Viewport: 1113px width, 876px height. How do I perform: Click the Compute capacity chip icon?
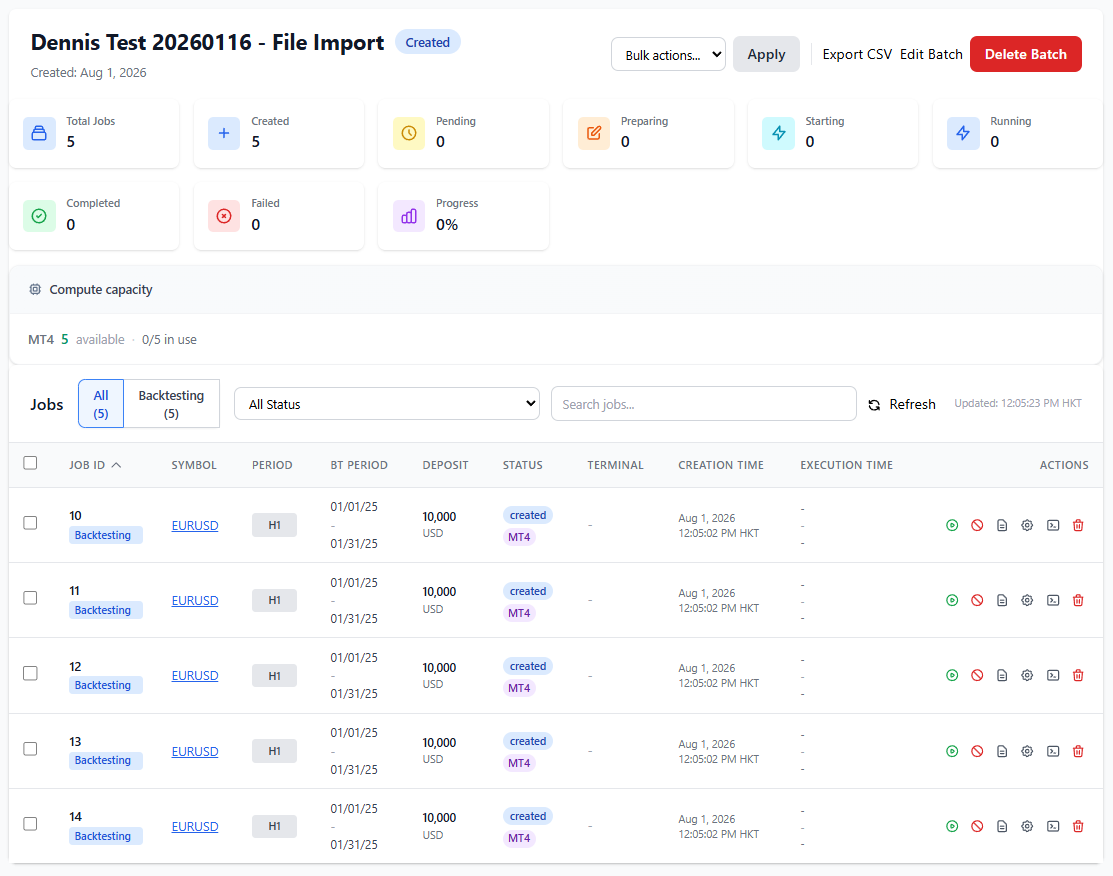click(35, 289)
